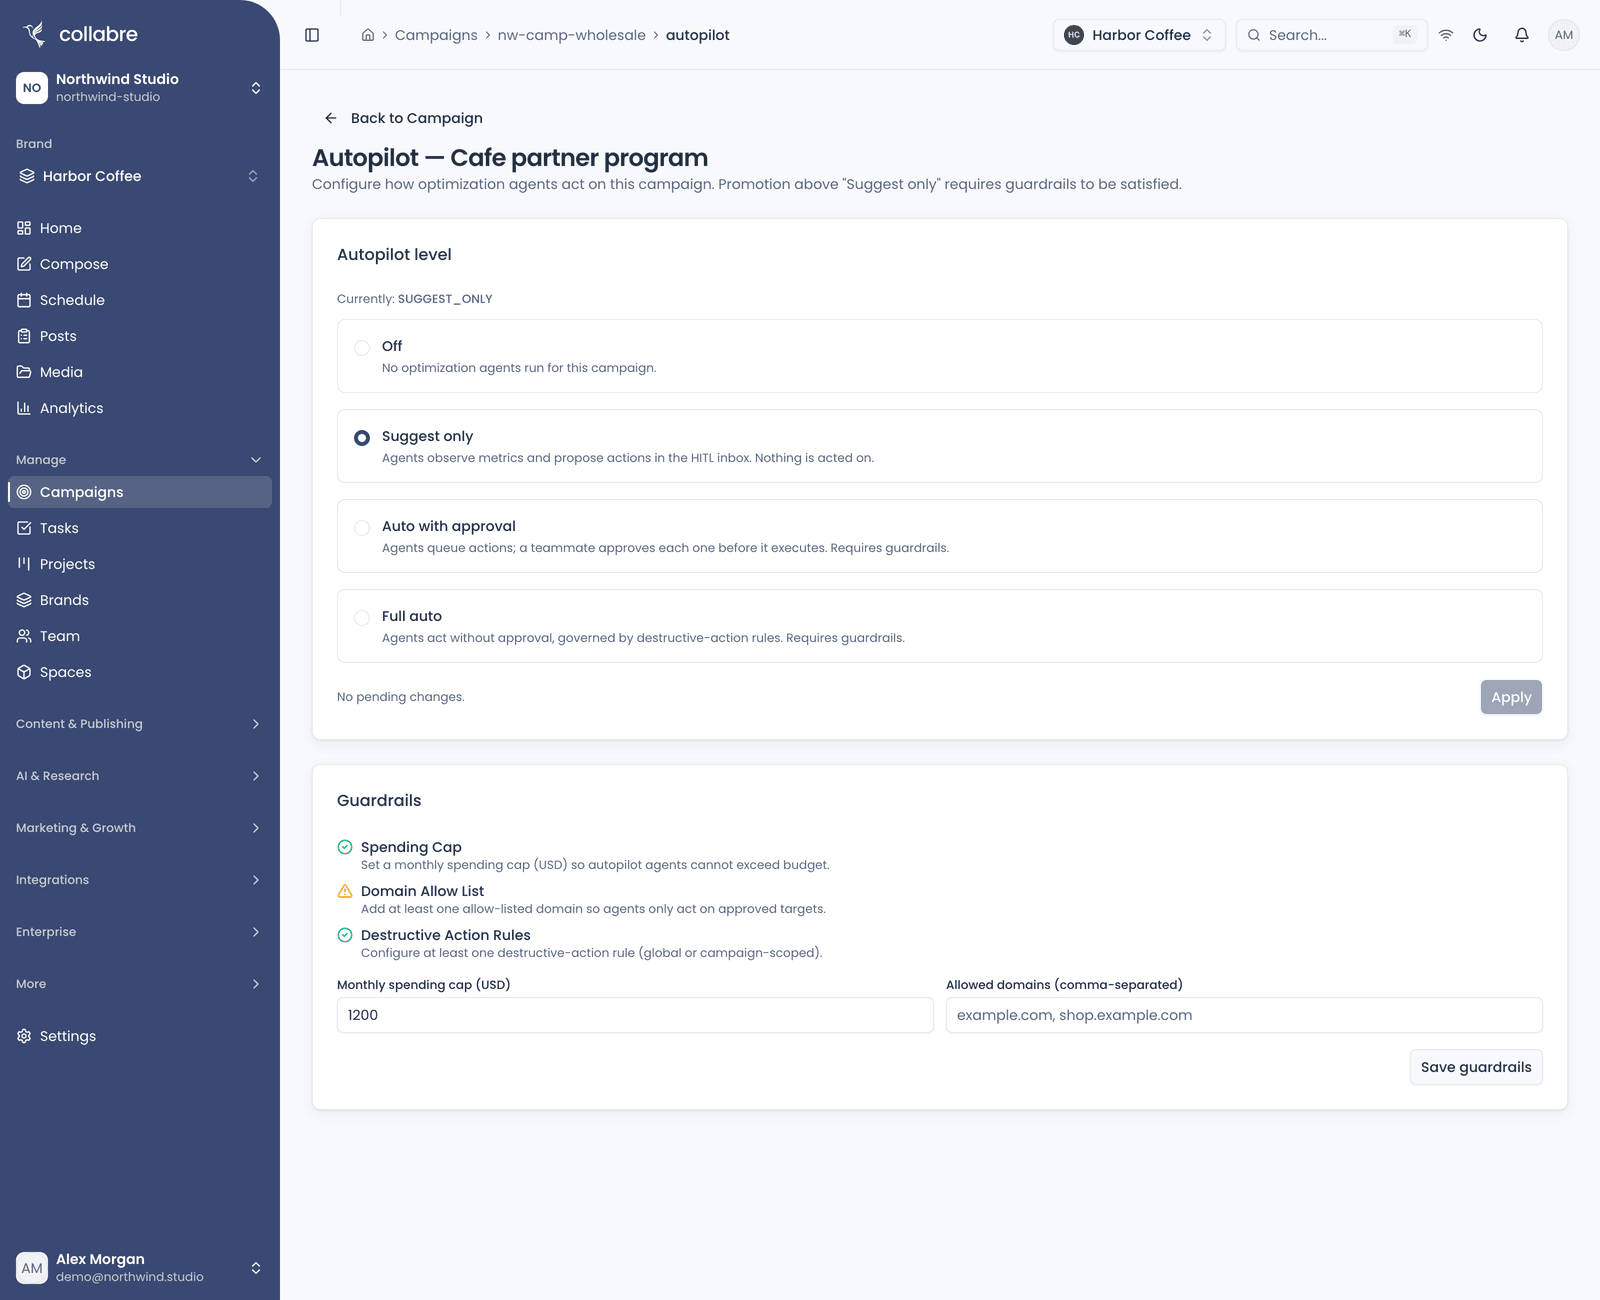
Task: Expand the Content & Publishing section
Action: coord(140,724)
